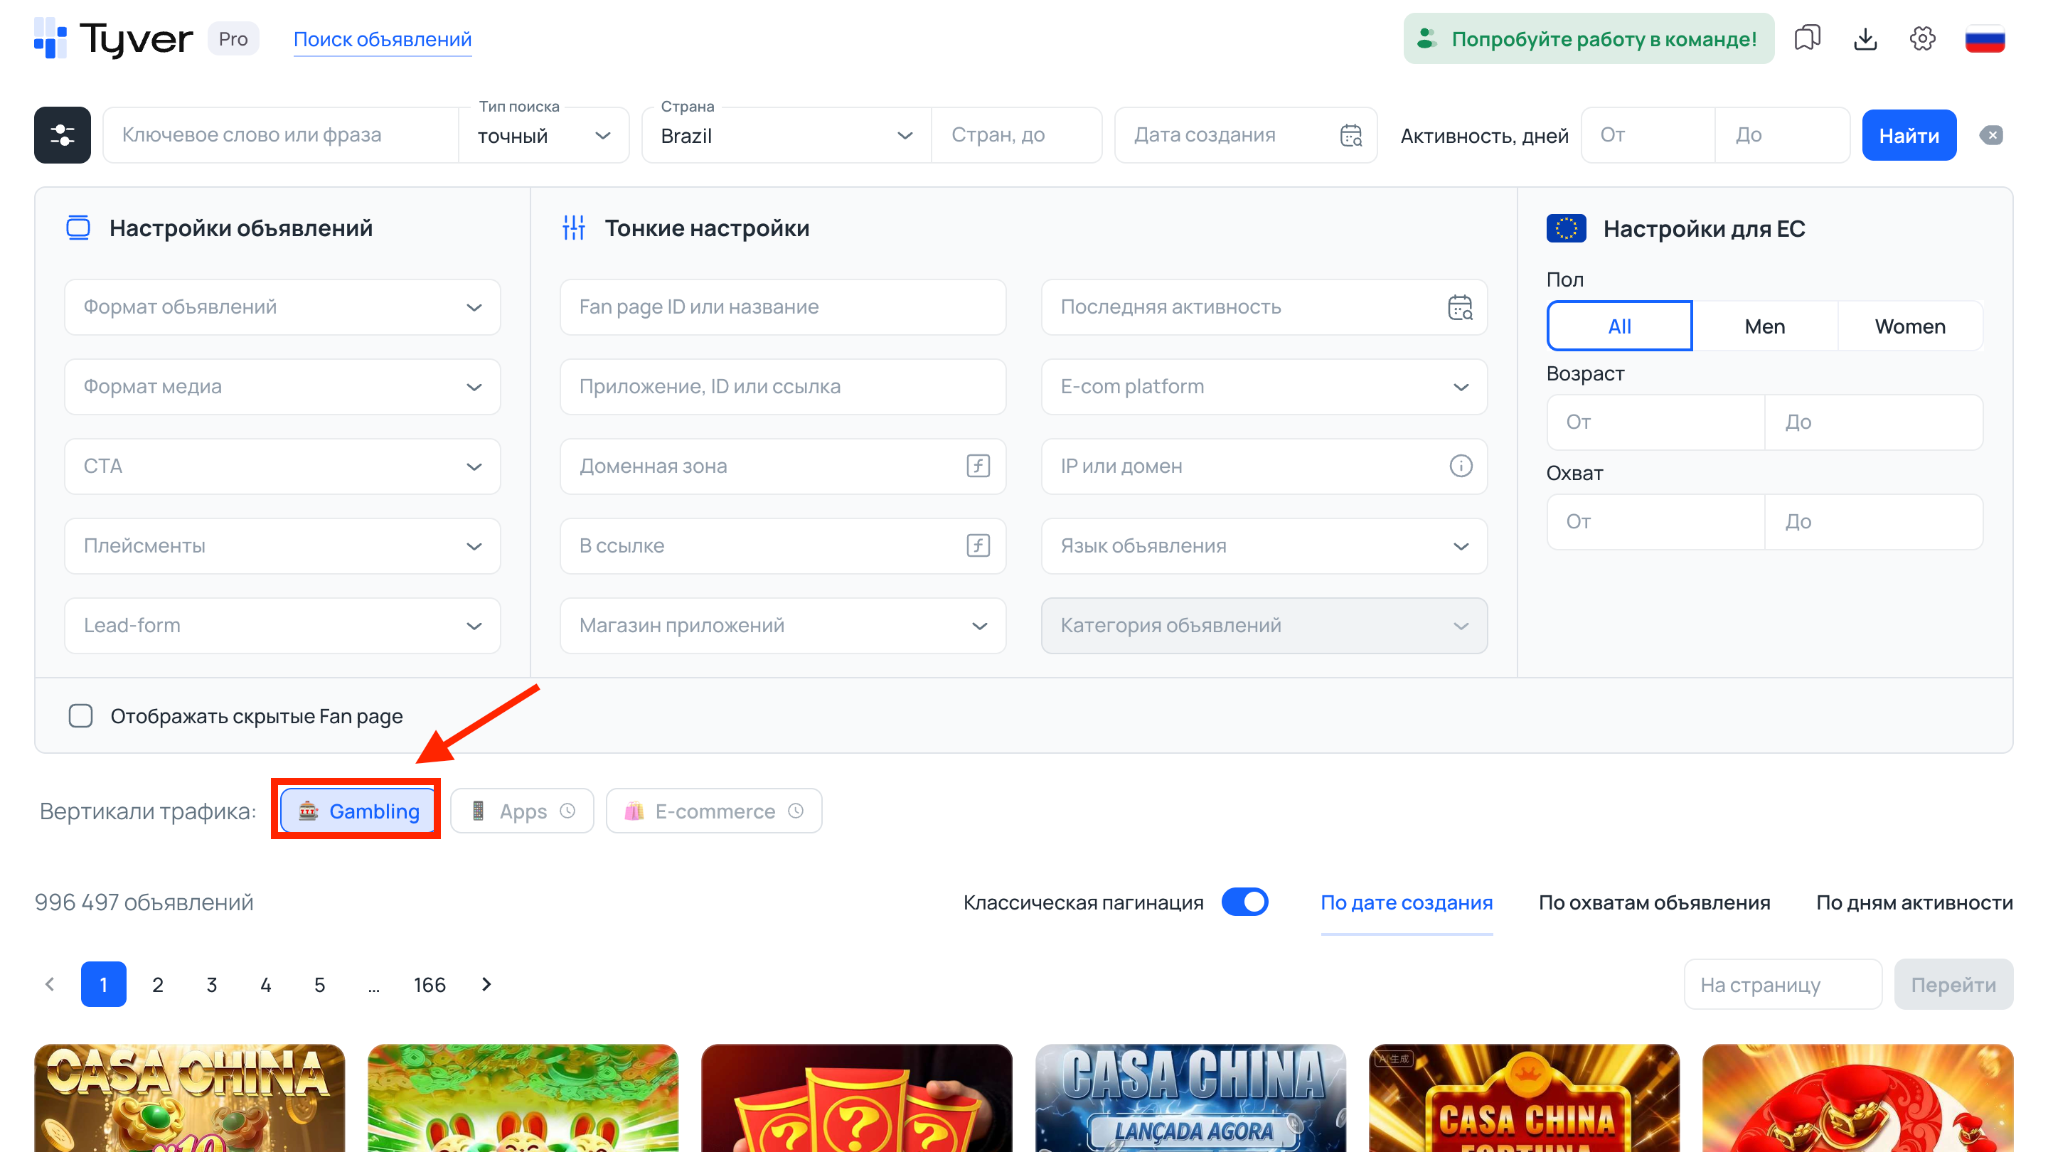Go to page 2 in pagination
2048x1152 pixels.
tap(157, 984)
